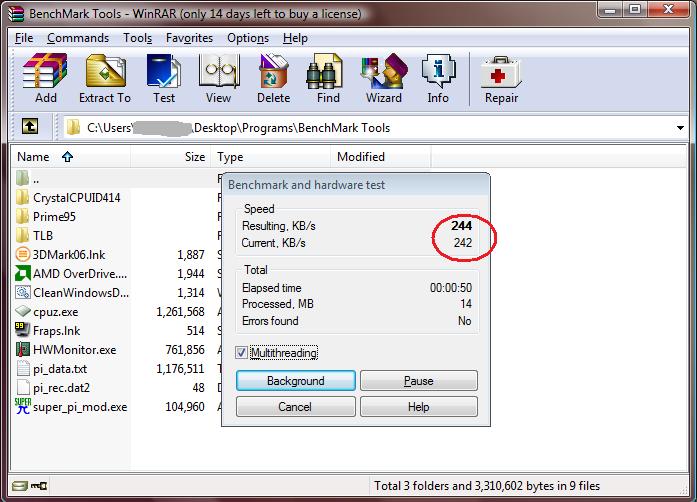Select the super_pi_mod.exe file icon
Screen dimensions: 697x502
point(23,406)
